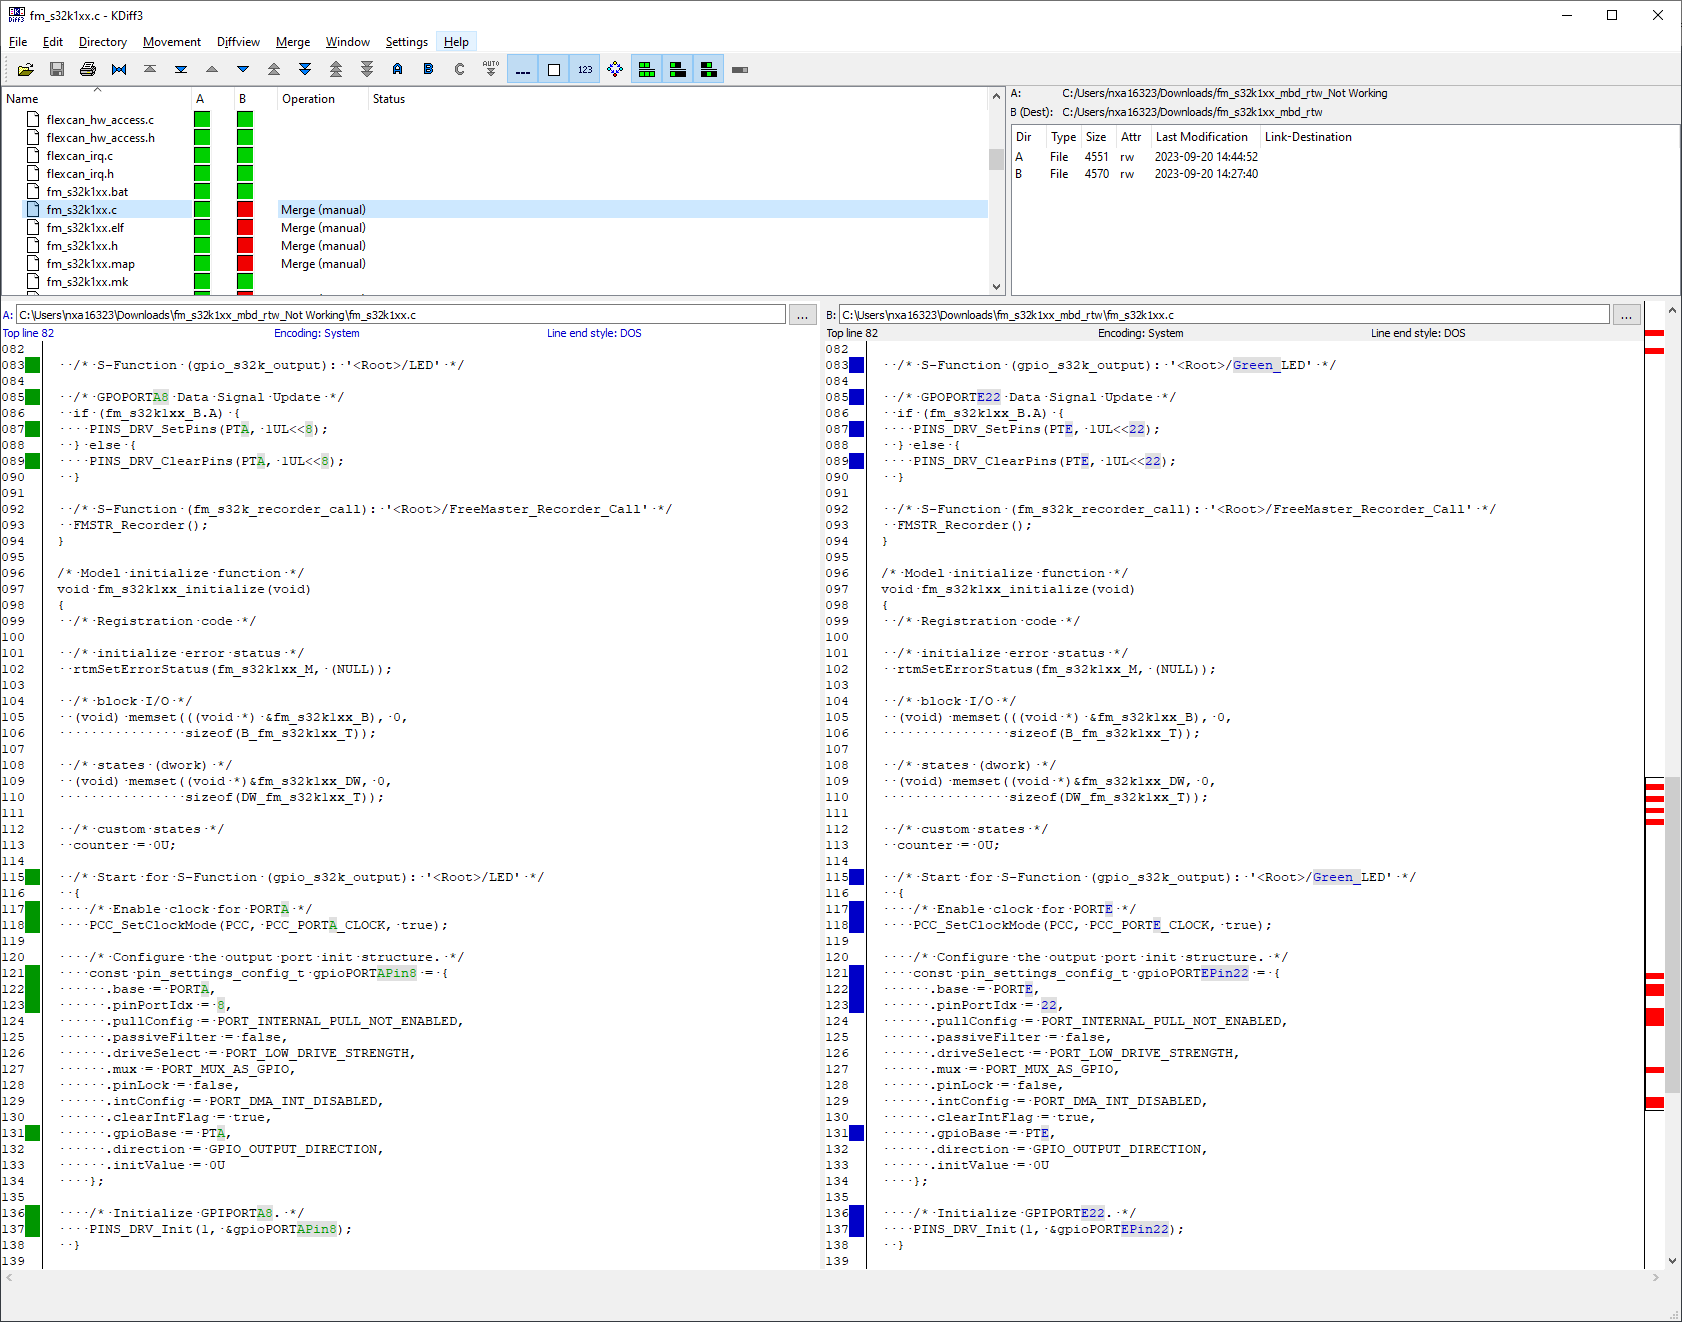
Task: Browse file B path using its ... button
Action: pos(1627,314)
